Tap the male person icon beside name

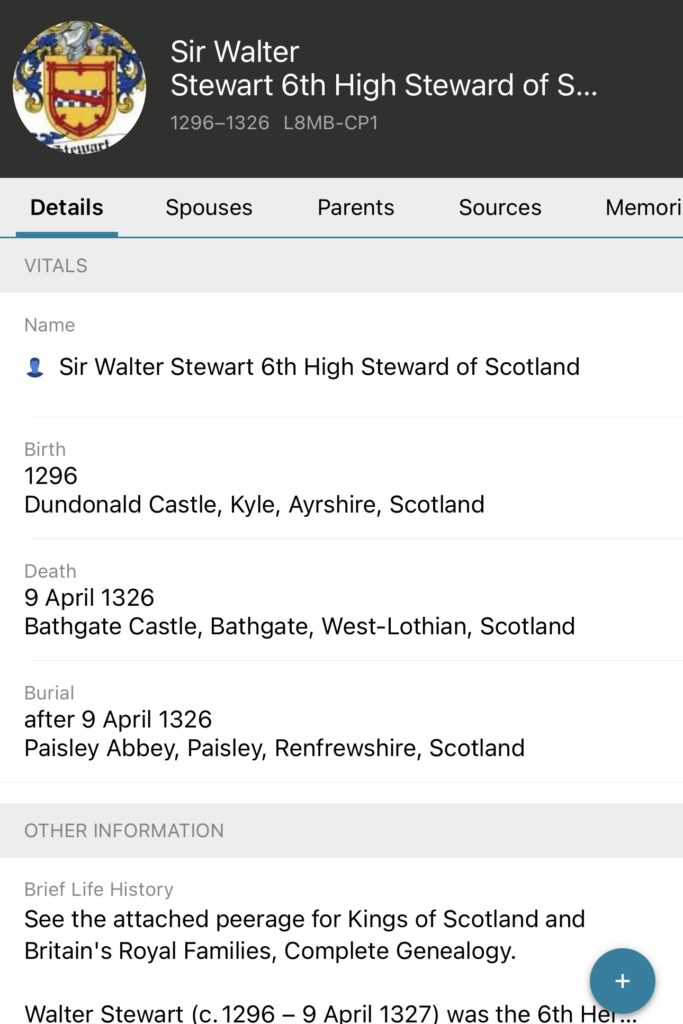pyautogui.click(x=35, y=368)
